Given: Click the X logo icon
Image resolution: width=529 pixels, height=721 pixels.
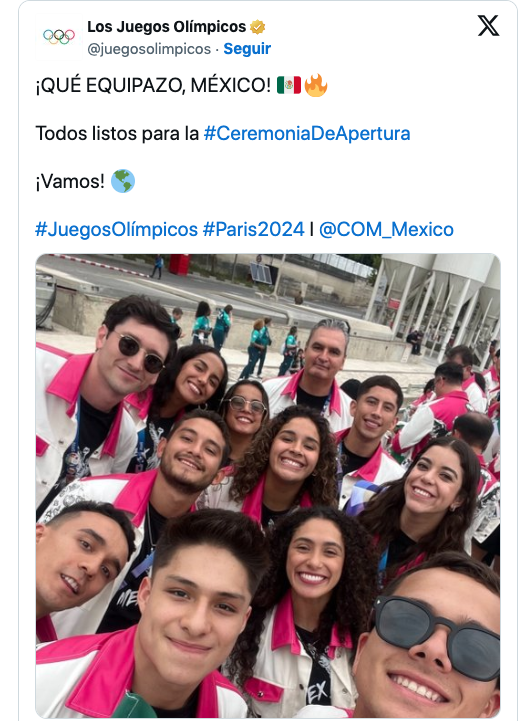Looking at the screenshot, I should (x=488, y=26).
